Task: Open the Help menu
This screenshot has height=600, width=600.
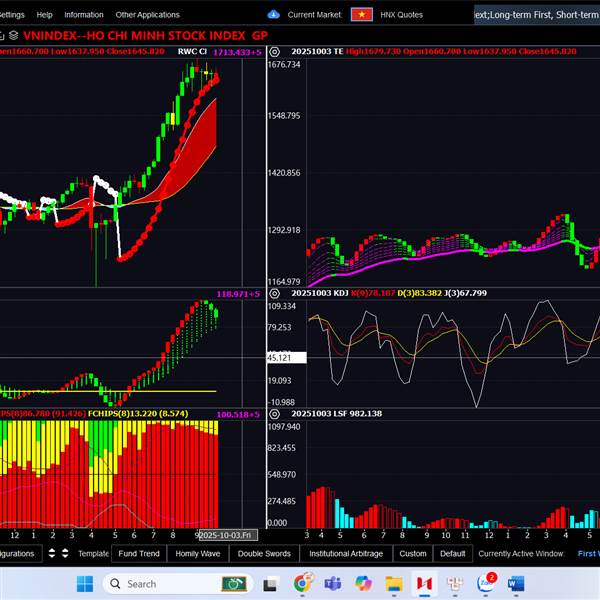Action: pyautogui.click(x=44, y=15)
